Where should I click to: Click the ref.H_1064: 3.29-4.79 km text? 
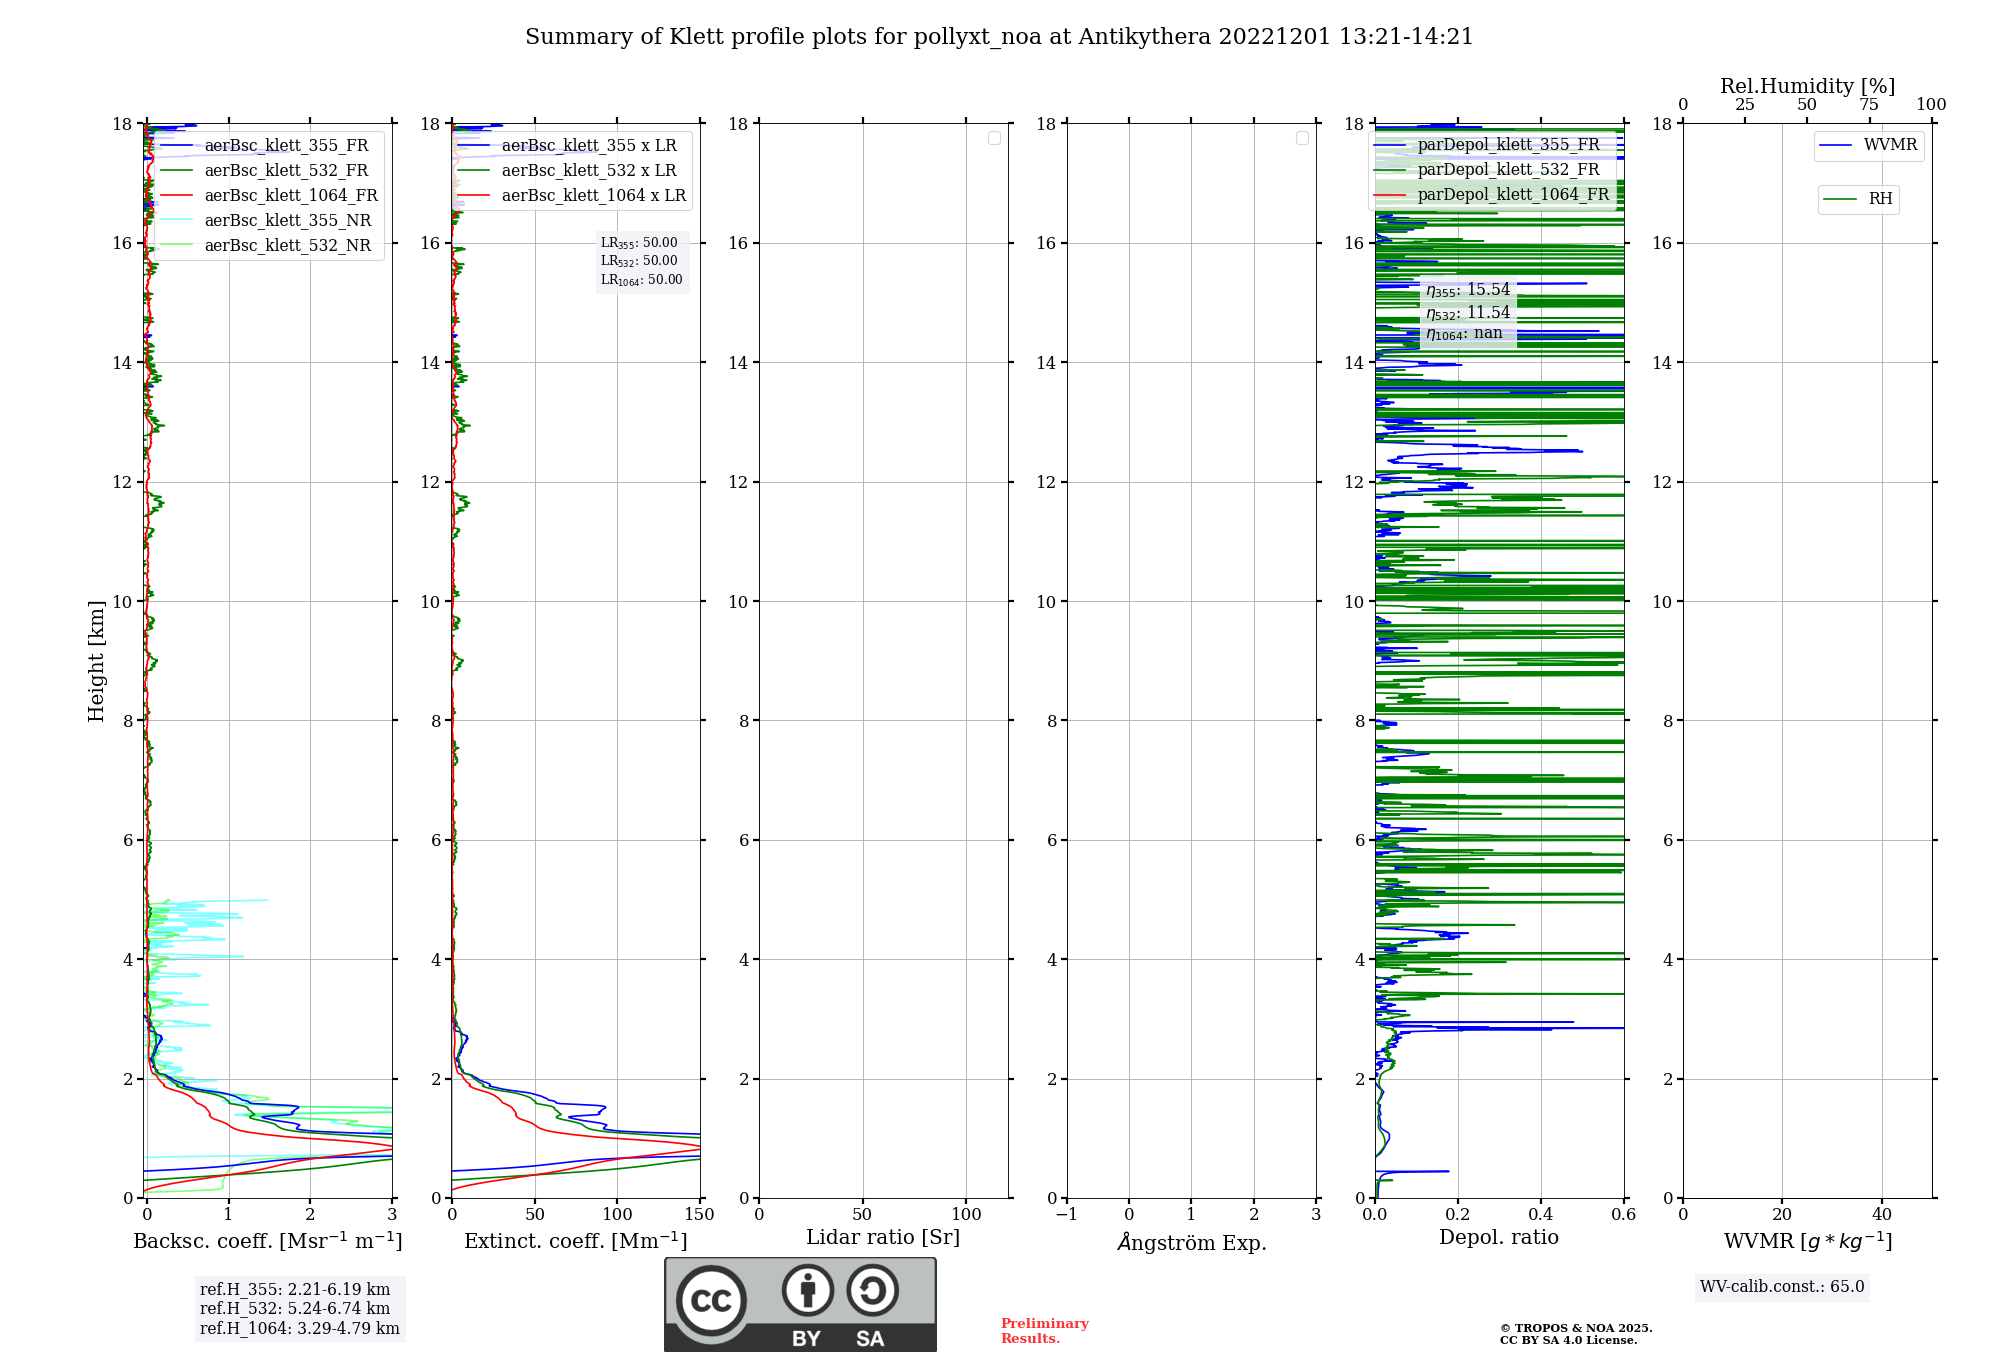pyautogui.click(x=300, y=1329)
